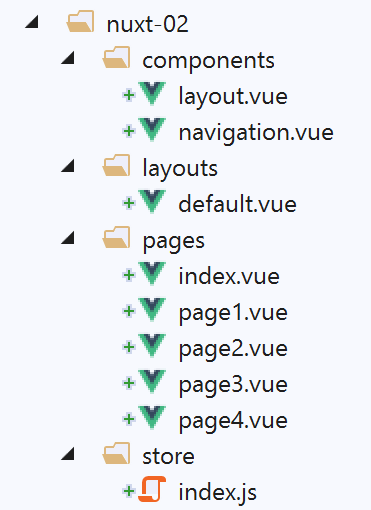Open the index.js store file
Screen dimensions: 371x510
[x=218, y=493]
